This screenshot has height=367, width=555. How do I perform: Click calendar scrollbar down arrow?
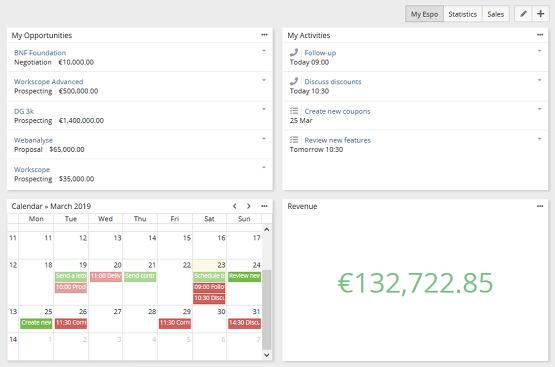267,355
